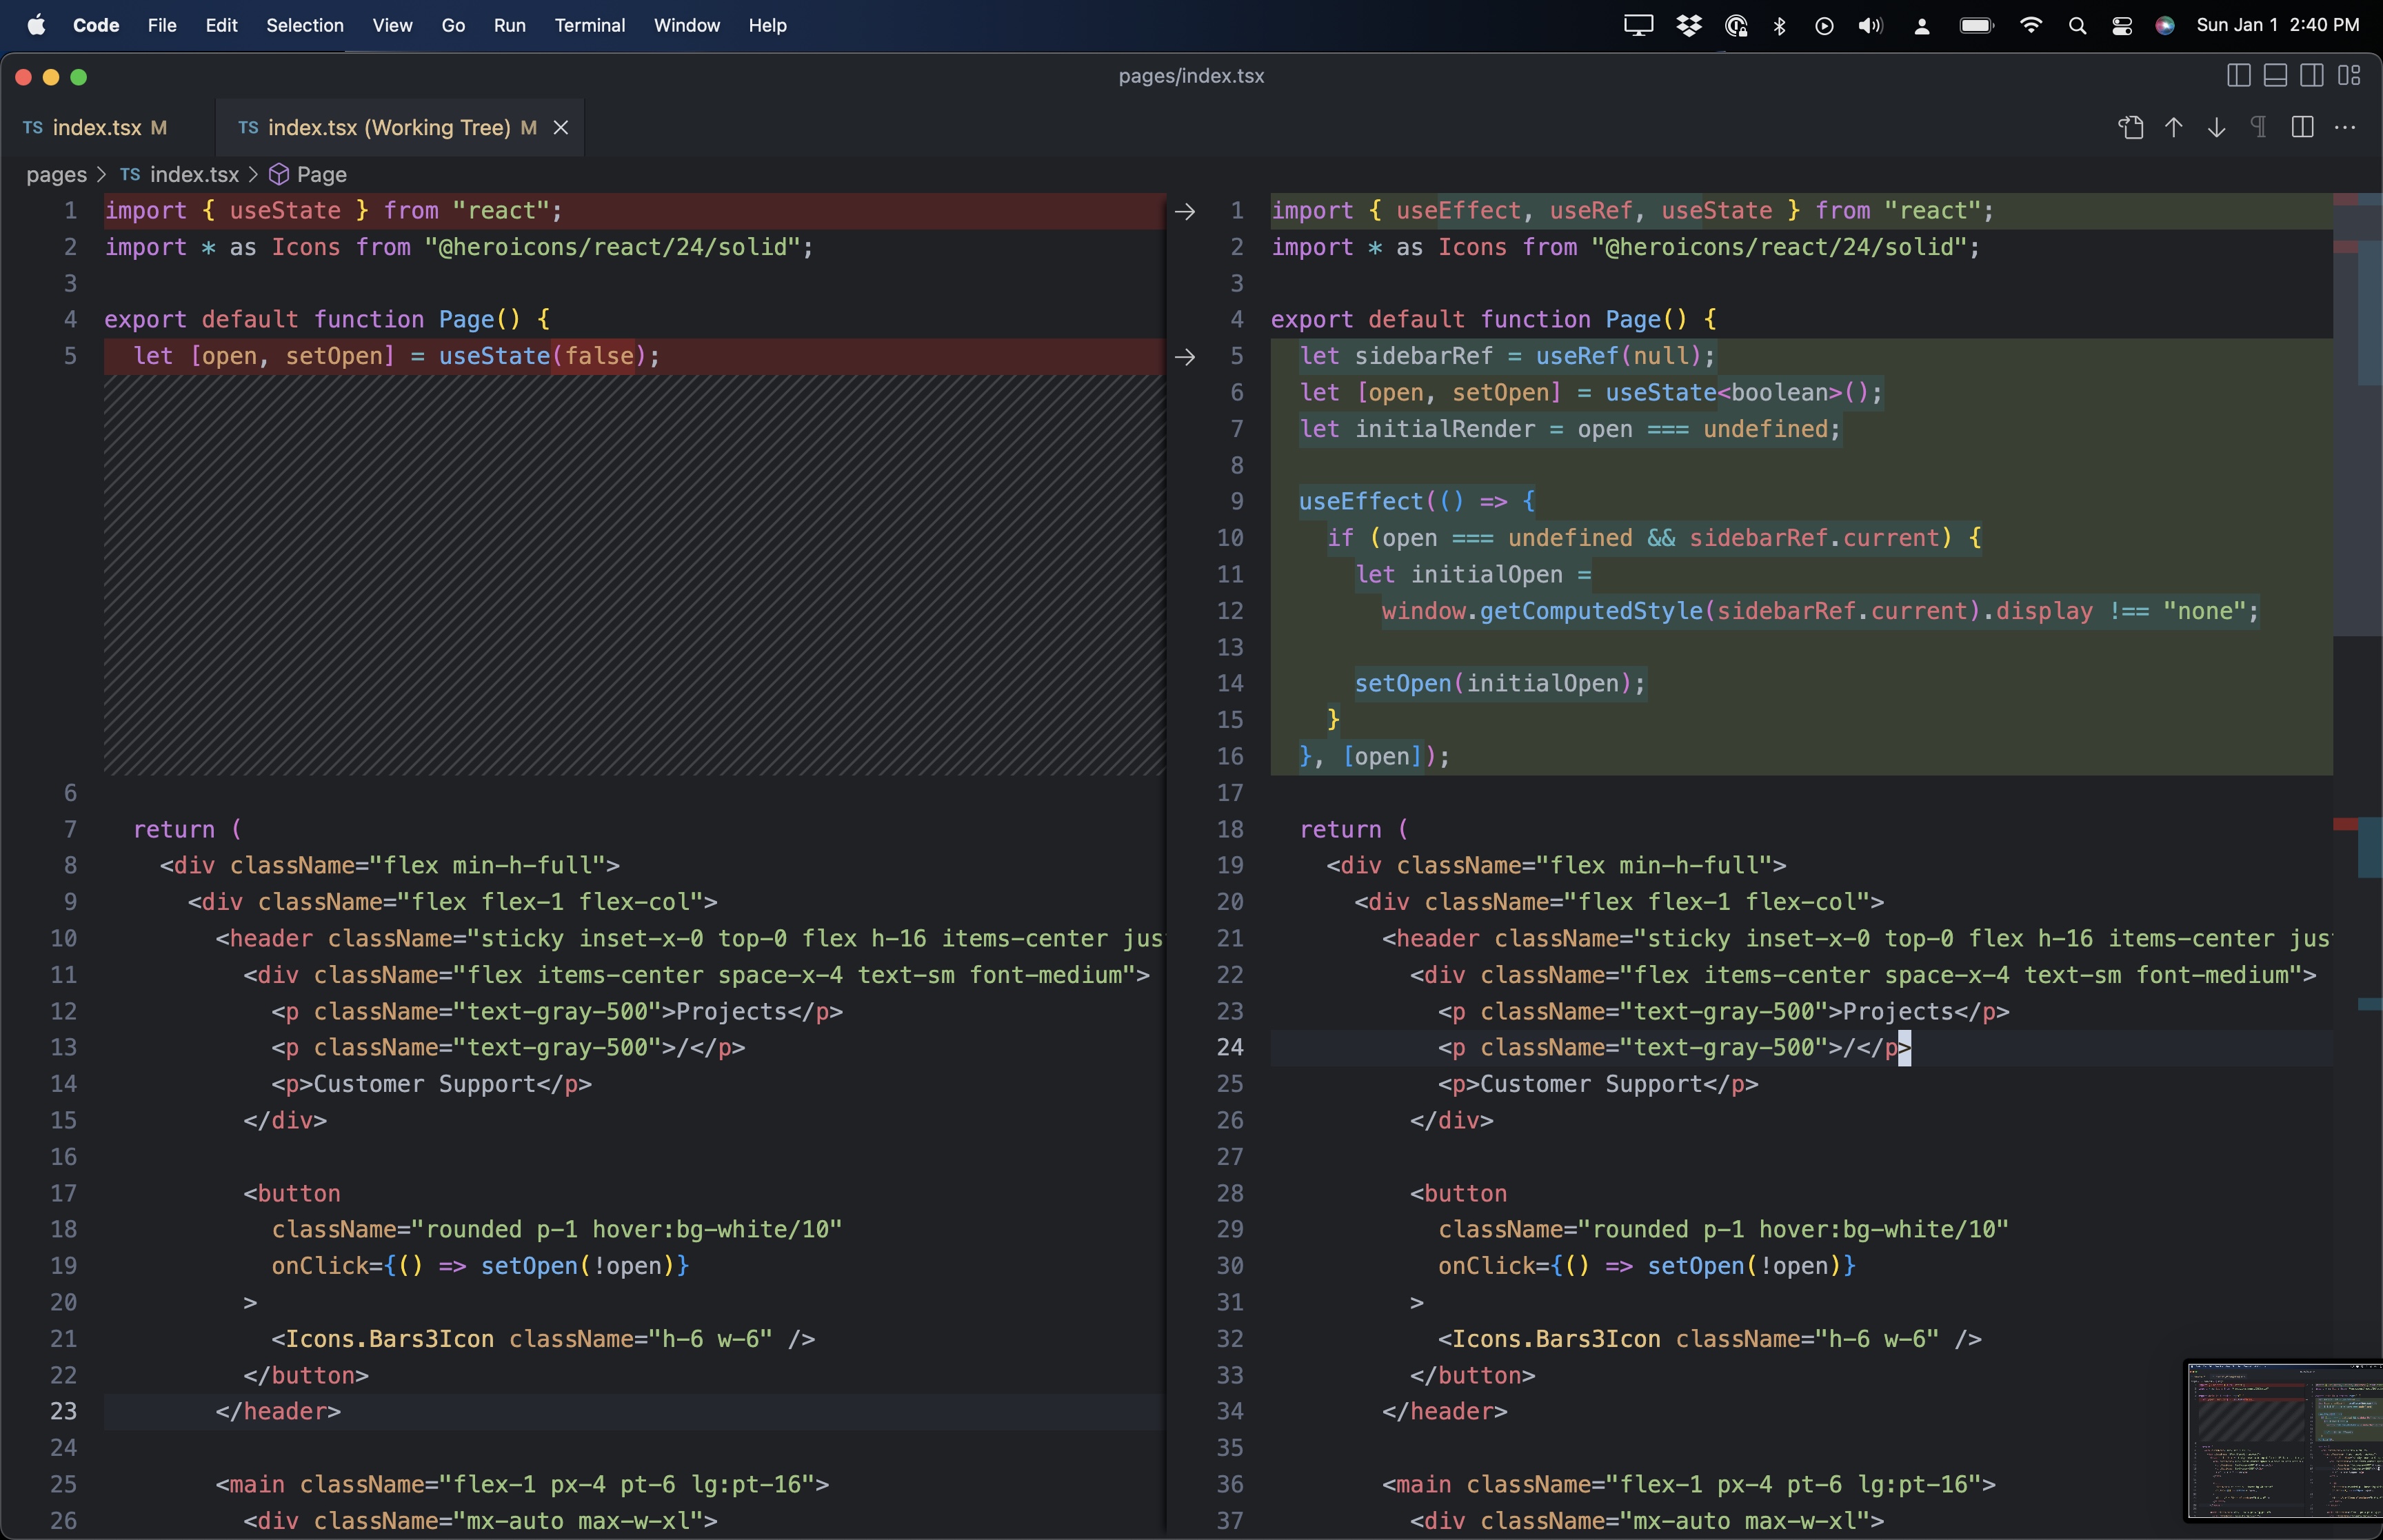Click the VPN lock status menu bar icon

(x=1736, y=25)
